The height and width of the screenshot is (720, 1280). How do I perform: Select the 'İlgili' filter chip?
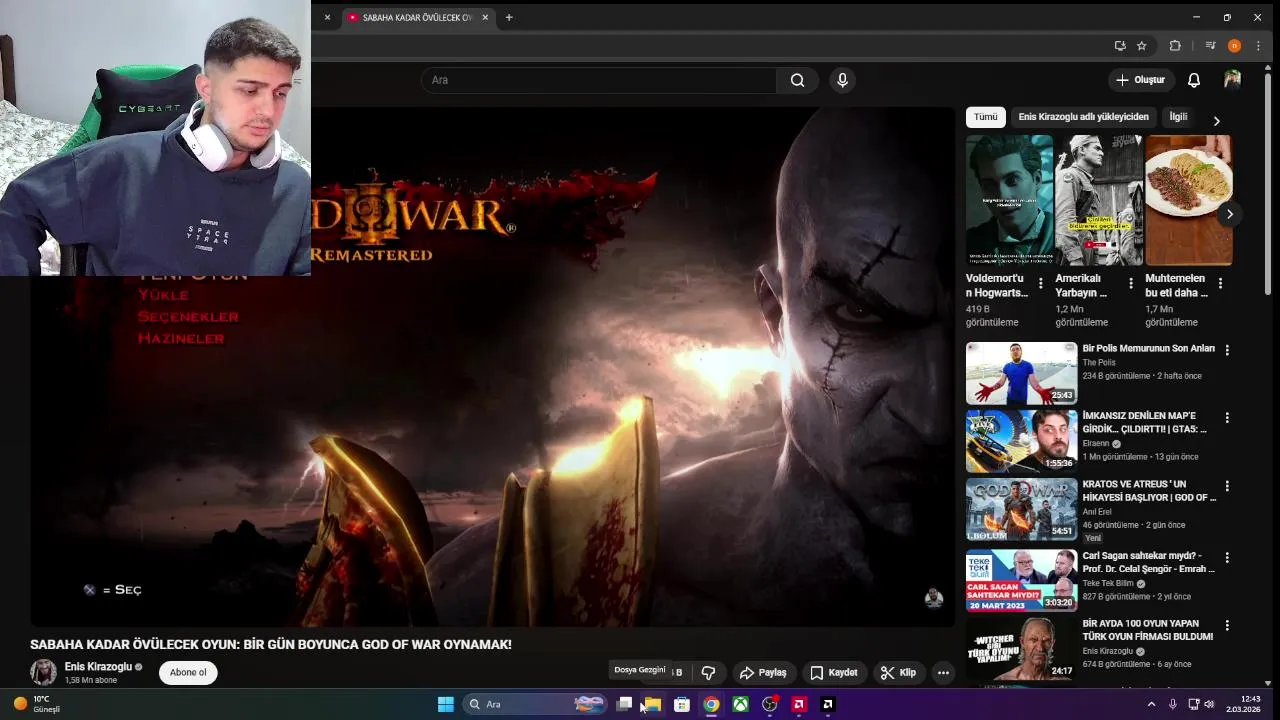1179,117
